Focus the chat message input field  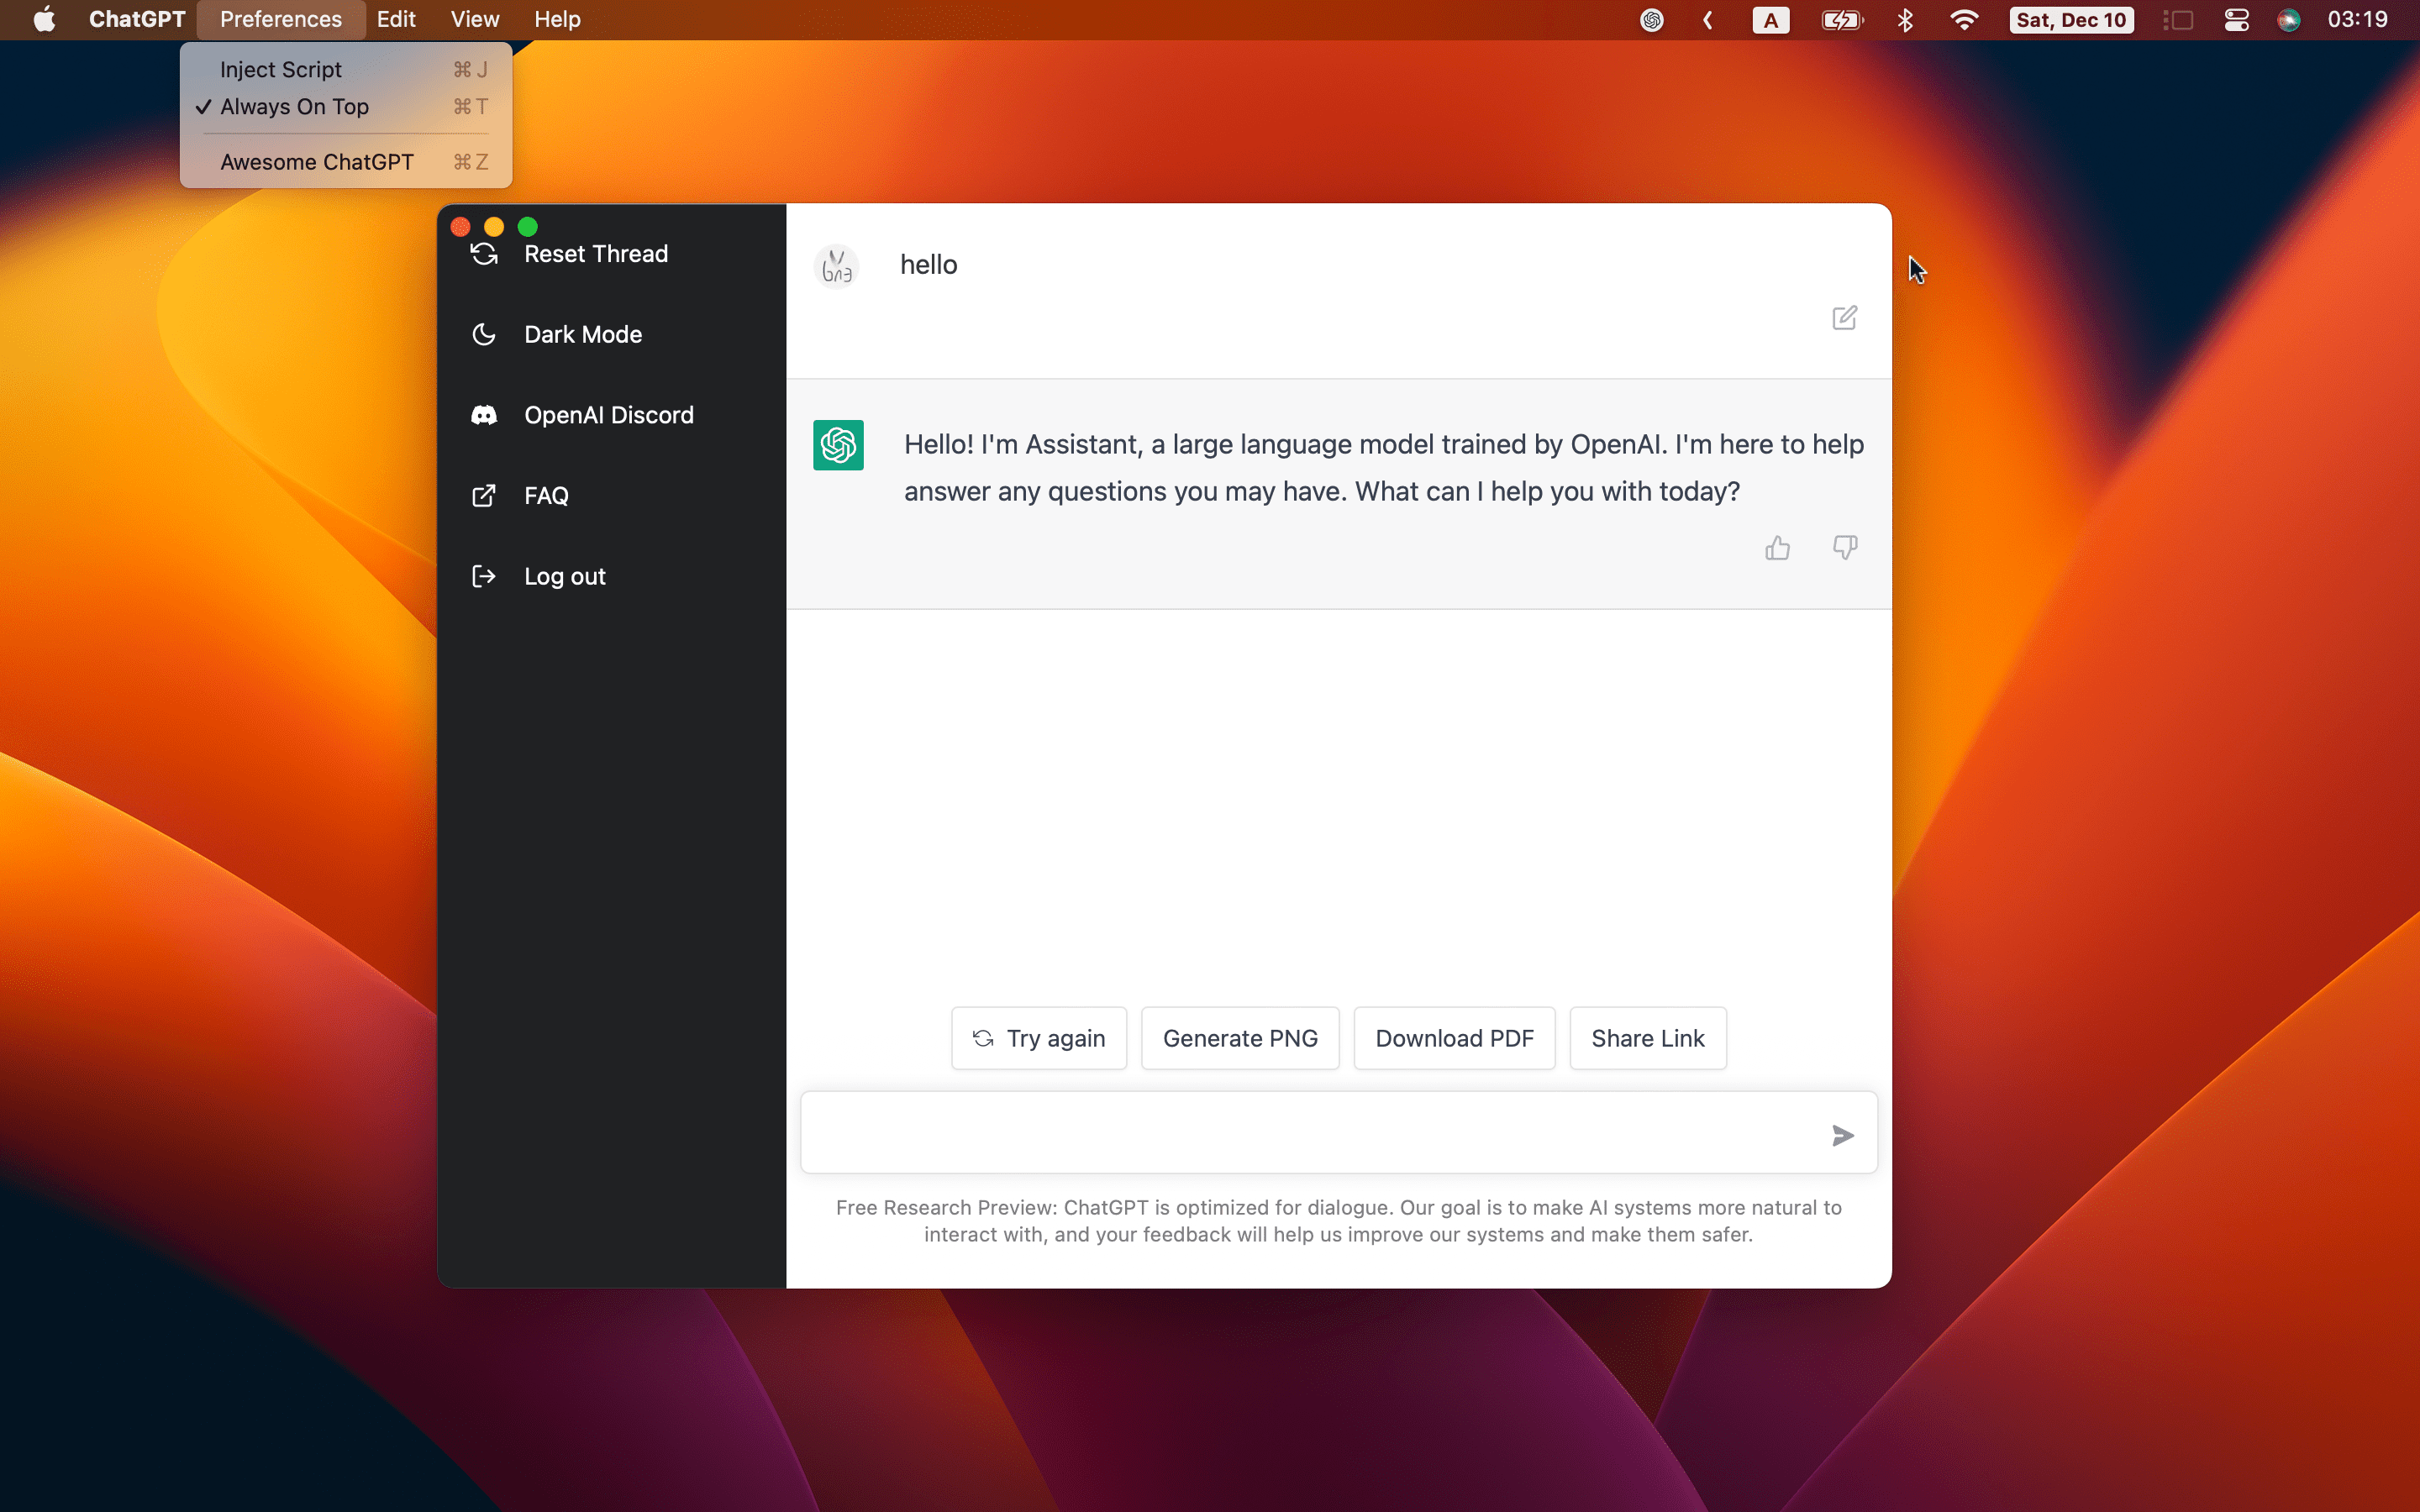(x=1310, y=1133)
